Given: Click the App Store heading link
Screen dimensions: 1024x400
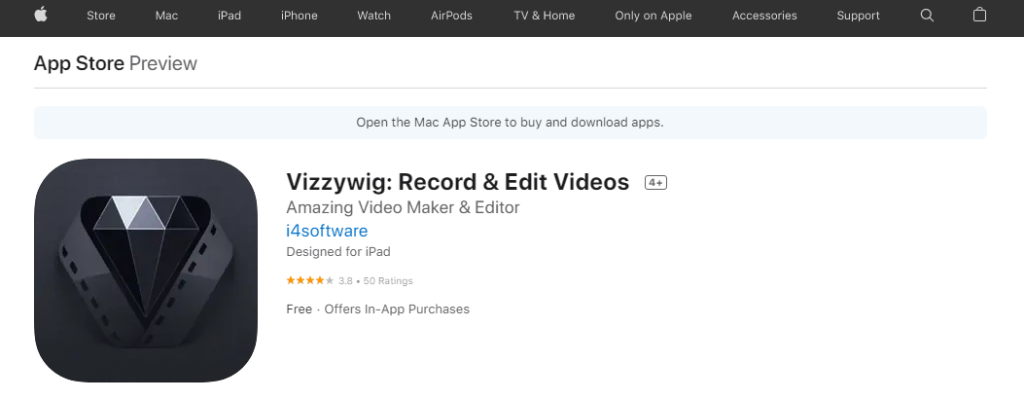Looking at the screenshot, I should (79, 63).
